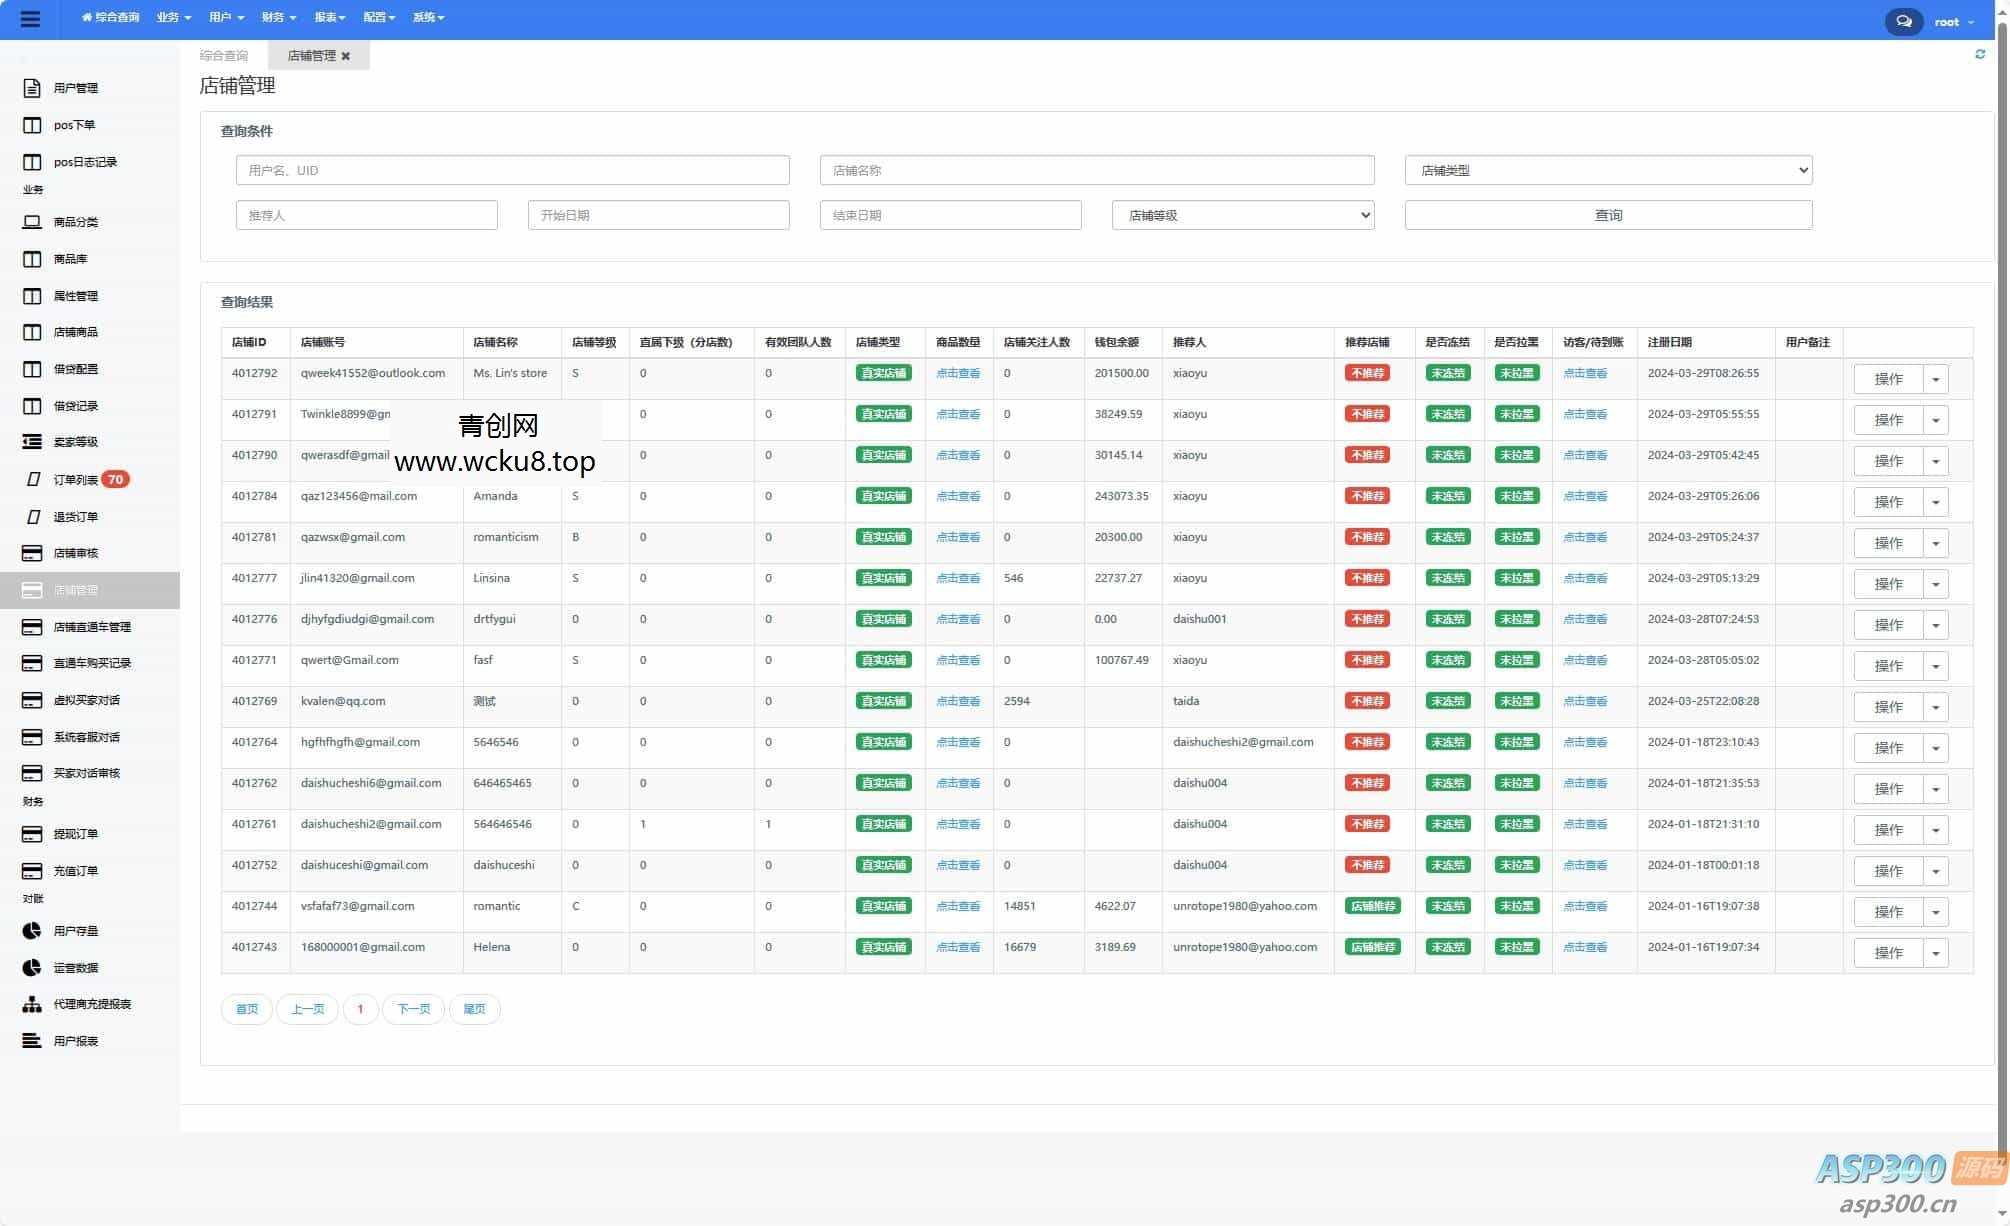Open 操作 dropdown arrow for store 4012792
2010x1226 pixels.
[x=1935, y=380]
